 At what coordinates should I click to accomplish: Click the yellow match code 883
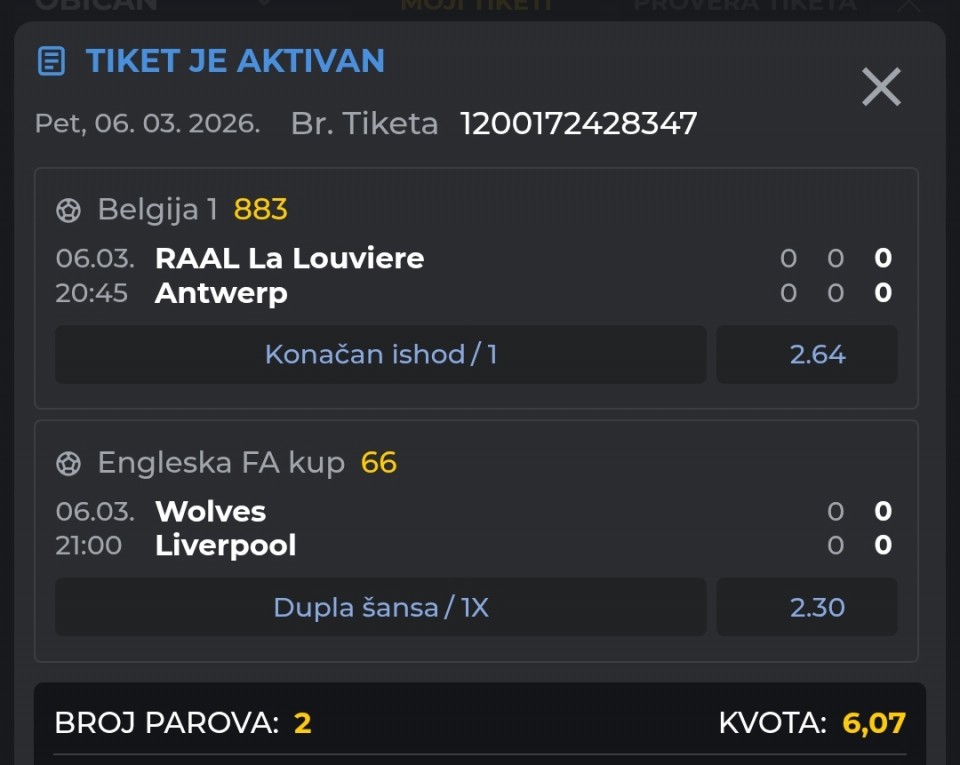tap(260, 210)
